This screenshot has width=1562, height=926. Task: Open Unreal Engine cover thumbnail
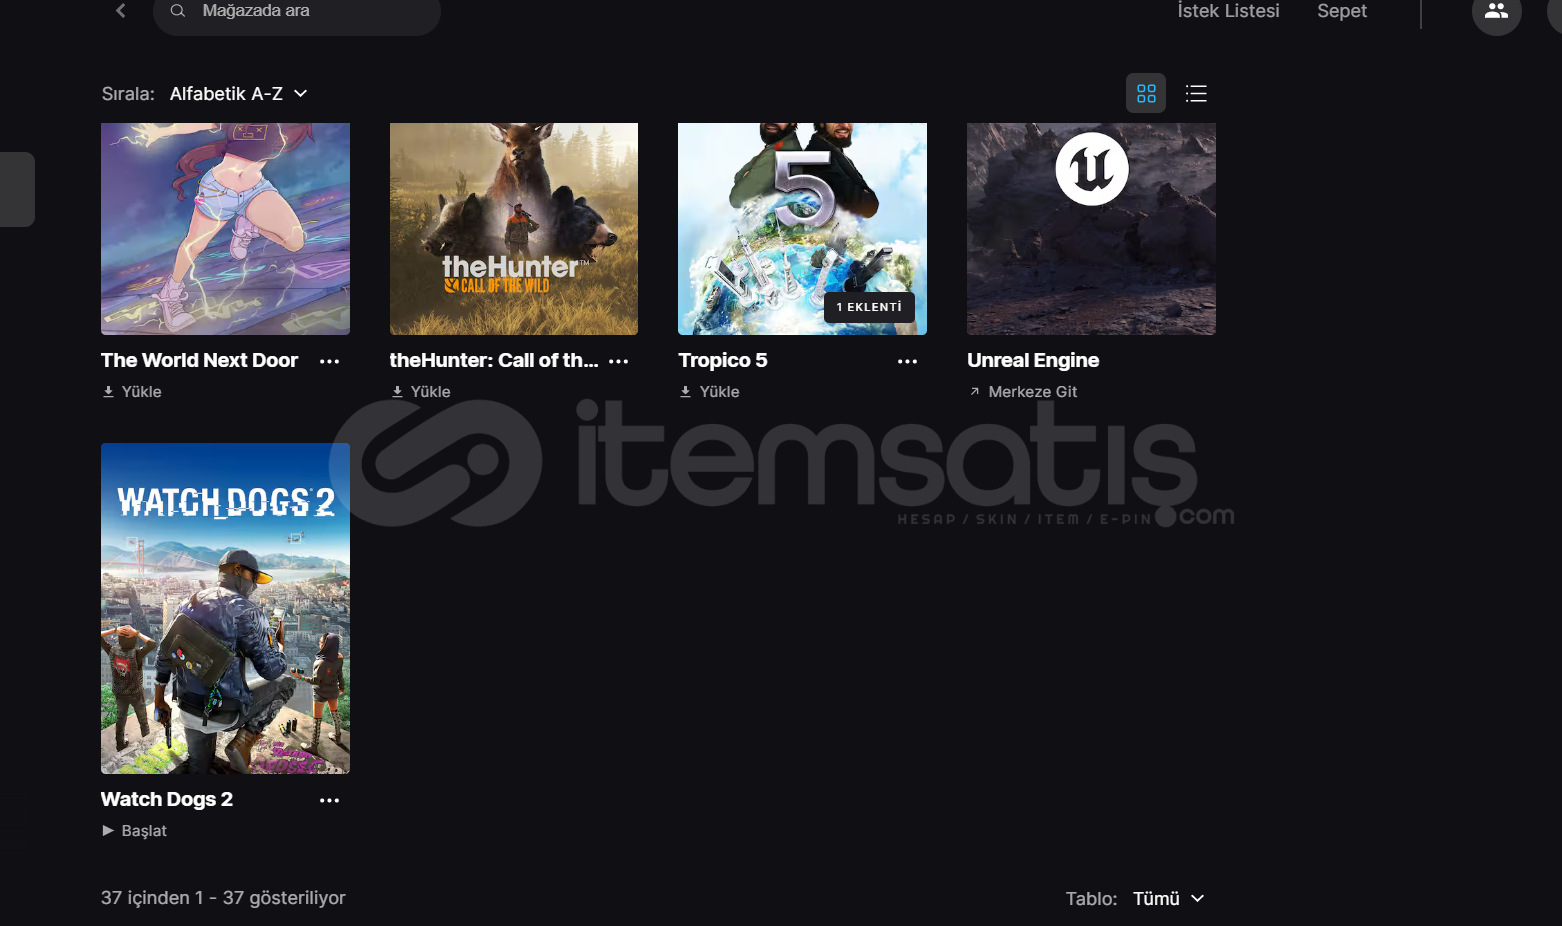1091,229
